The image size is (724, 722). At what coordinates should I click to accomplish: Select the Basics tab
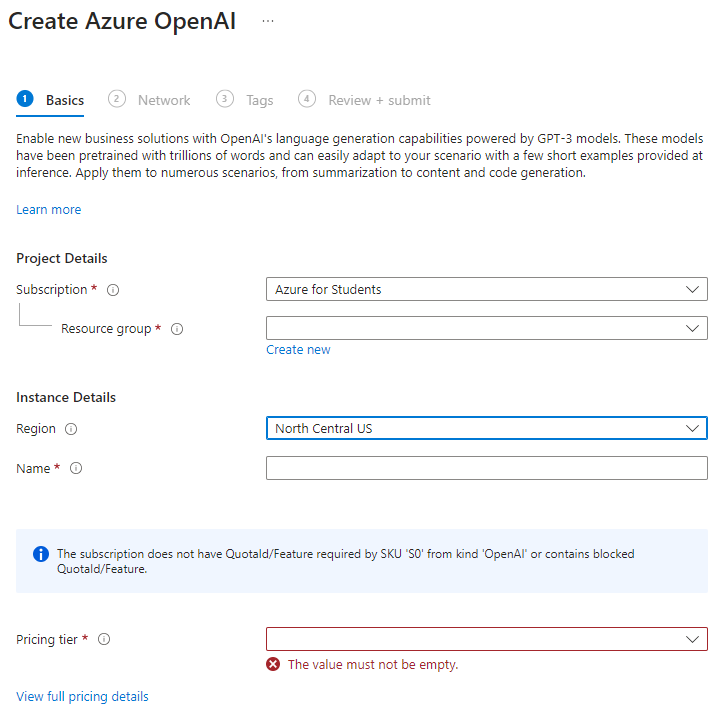(50, 100)
